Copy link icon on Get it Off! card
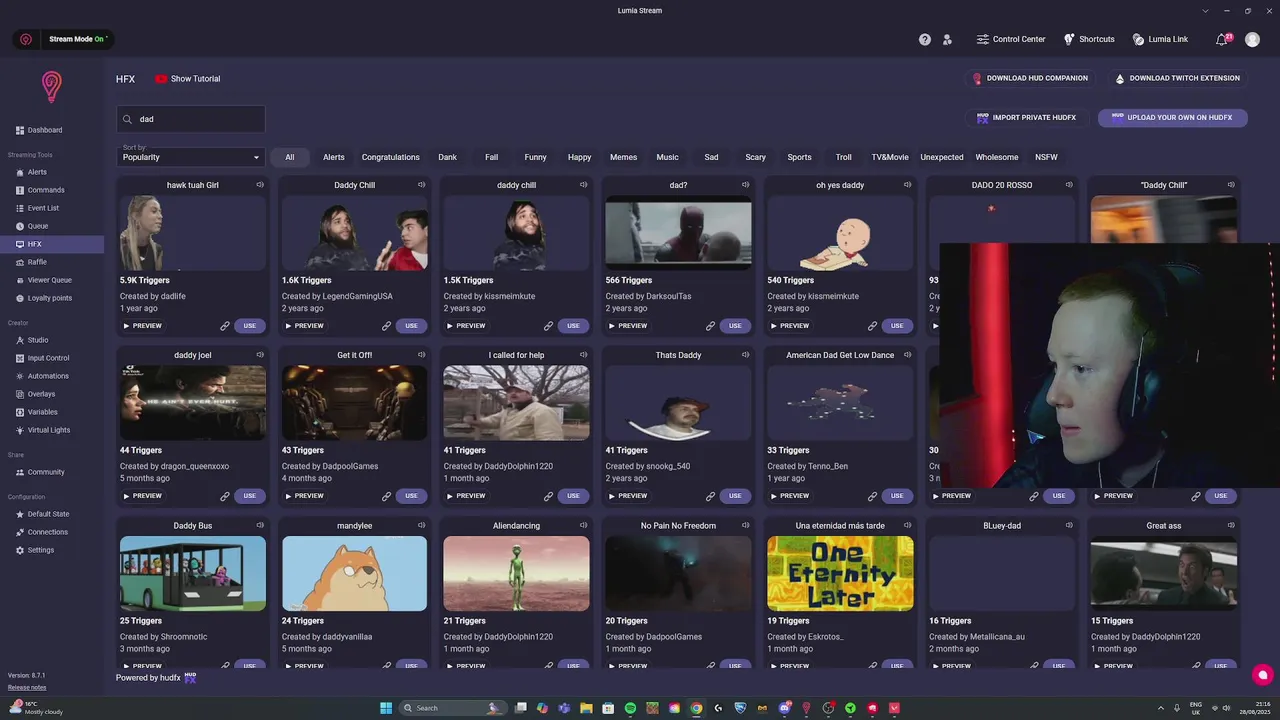Screen dimensions: 1280x720 (x=387, y=496)
